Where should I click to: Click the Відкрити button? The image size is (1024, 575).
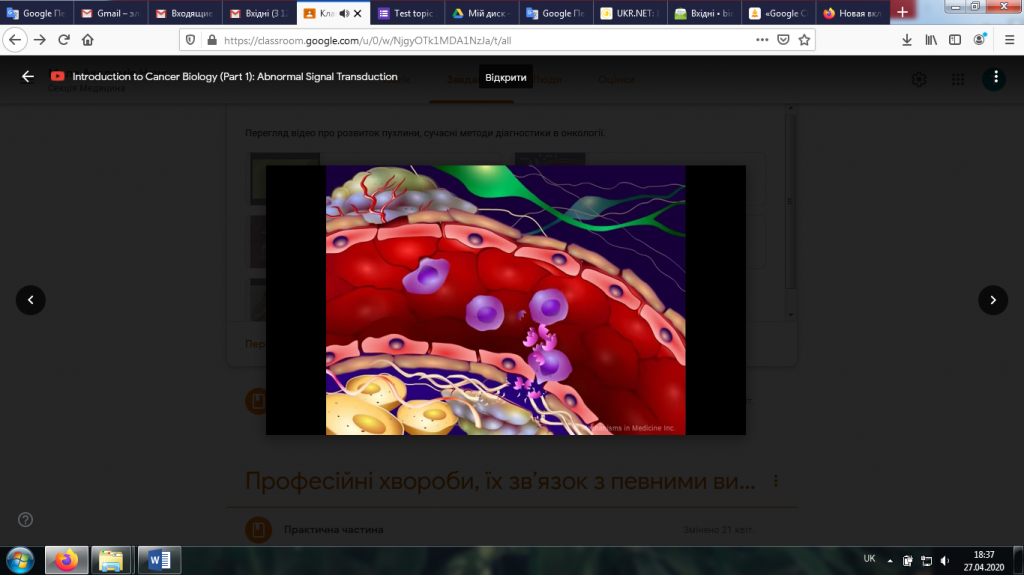[505, 77]
